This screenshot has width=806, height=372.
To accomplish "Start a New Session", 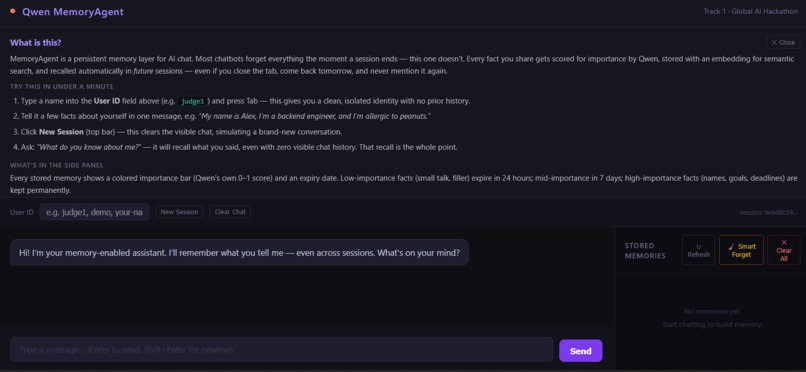I will 179,212.
